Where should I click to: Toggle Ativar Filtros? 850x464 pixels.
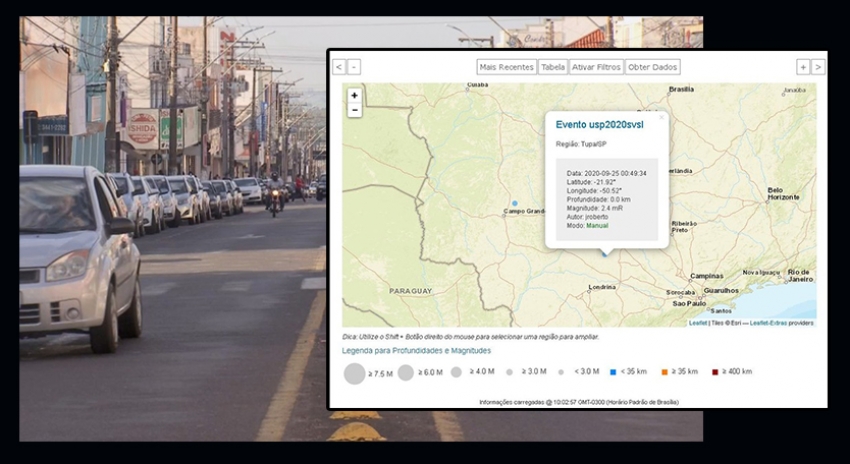point(596,67)
